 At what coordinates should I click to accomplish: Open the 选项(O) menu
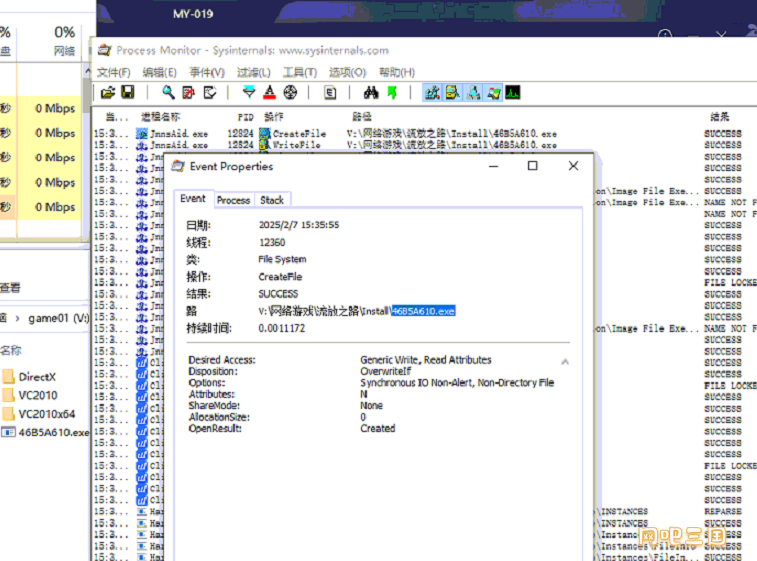348,72
